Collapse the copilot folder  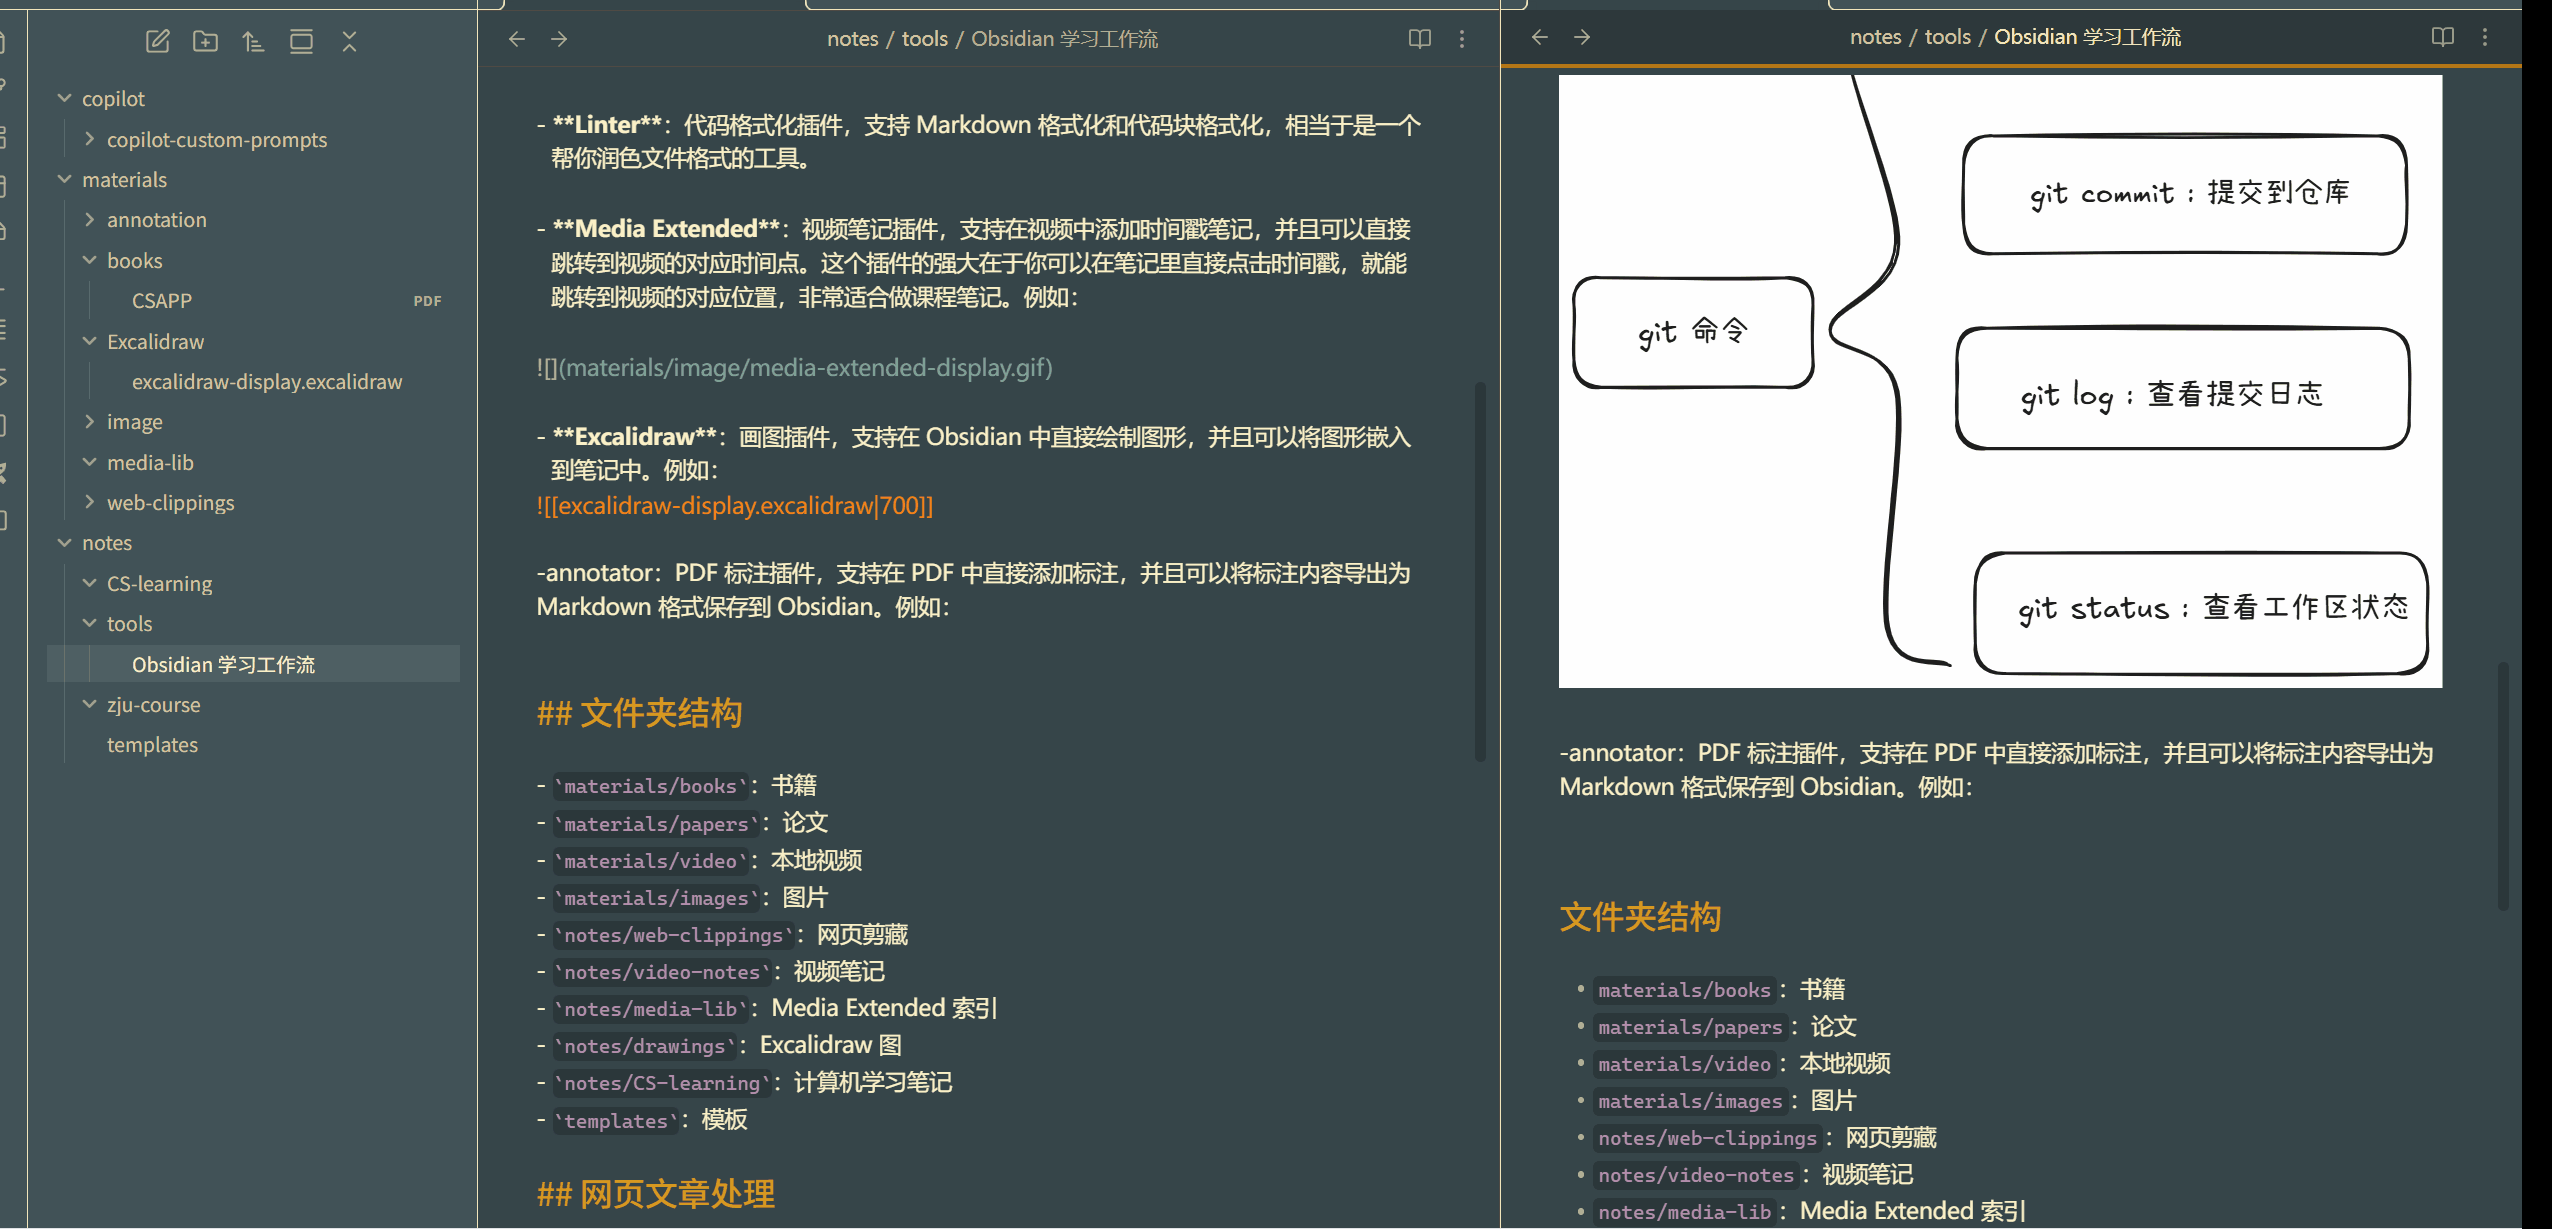65,98
